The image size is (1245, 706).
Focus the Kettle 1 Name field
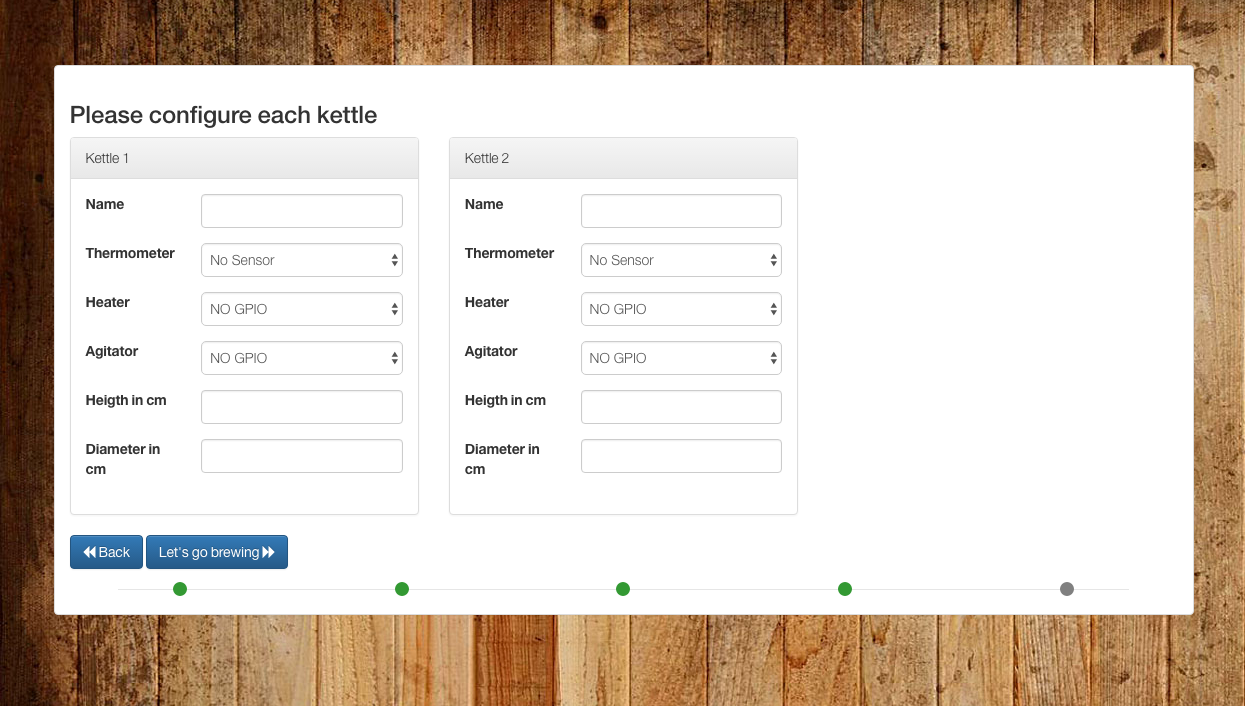[x=301, y=211]
